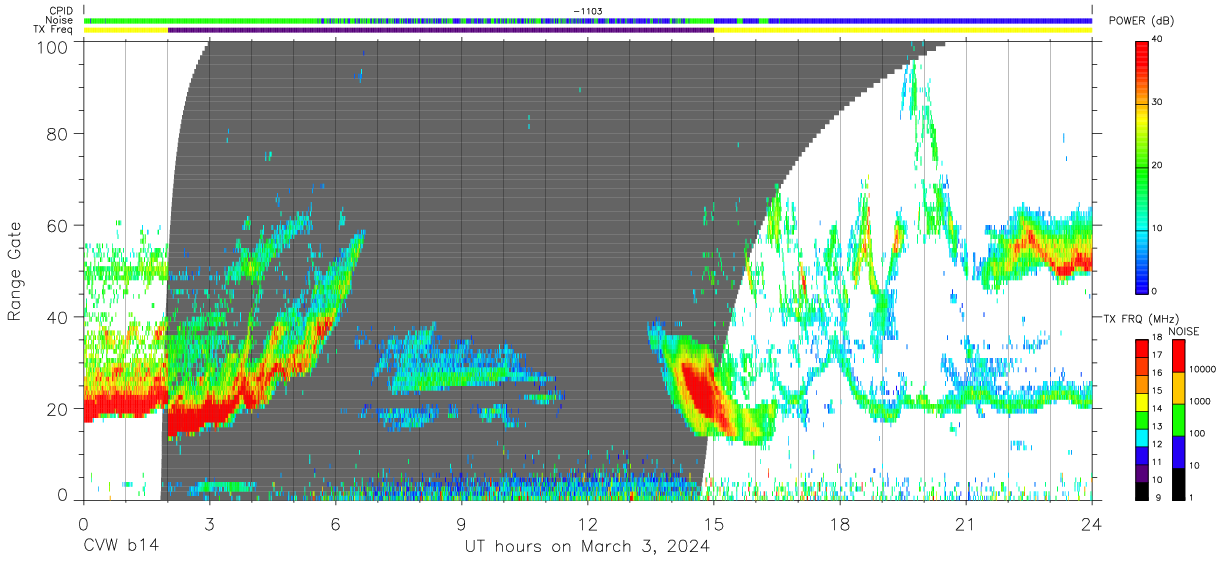Click the NOISE color bar

1178,419
